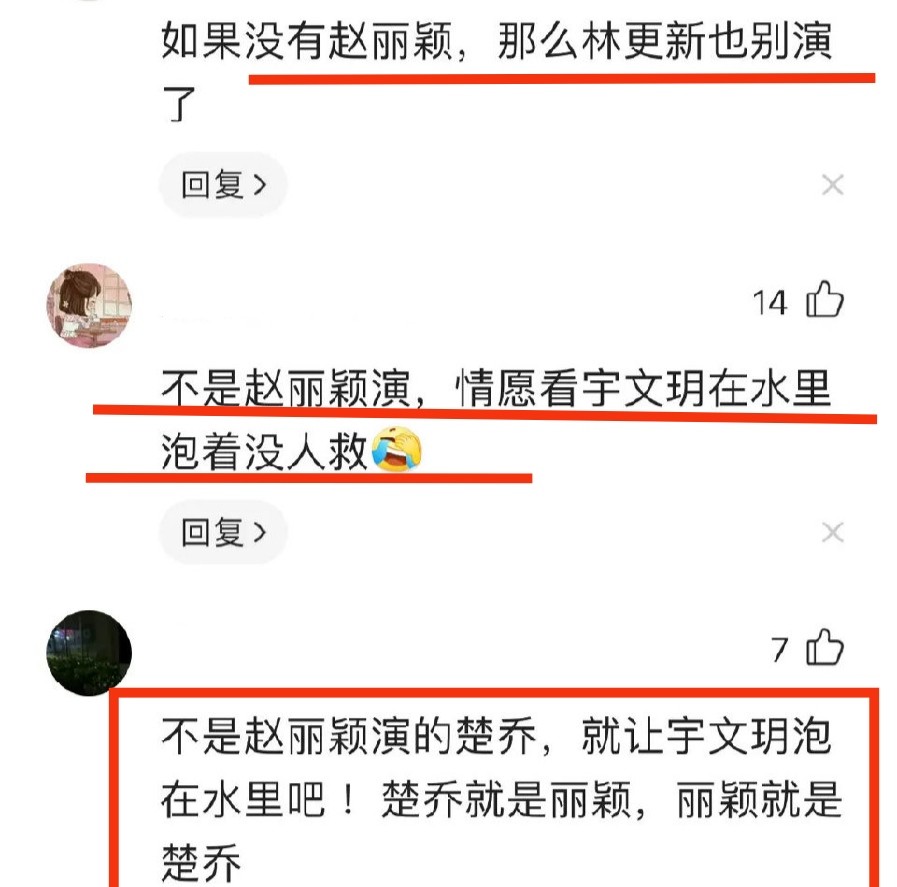
Task: Open the dark night-scene avatar profile
Action: (x=89, y=653)
